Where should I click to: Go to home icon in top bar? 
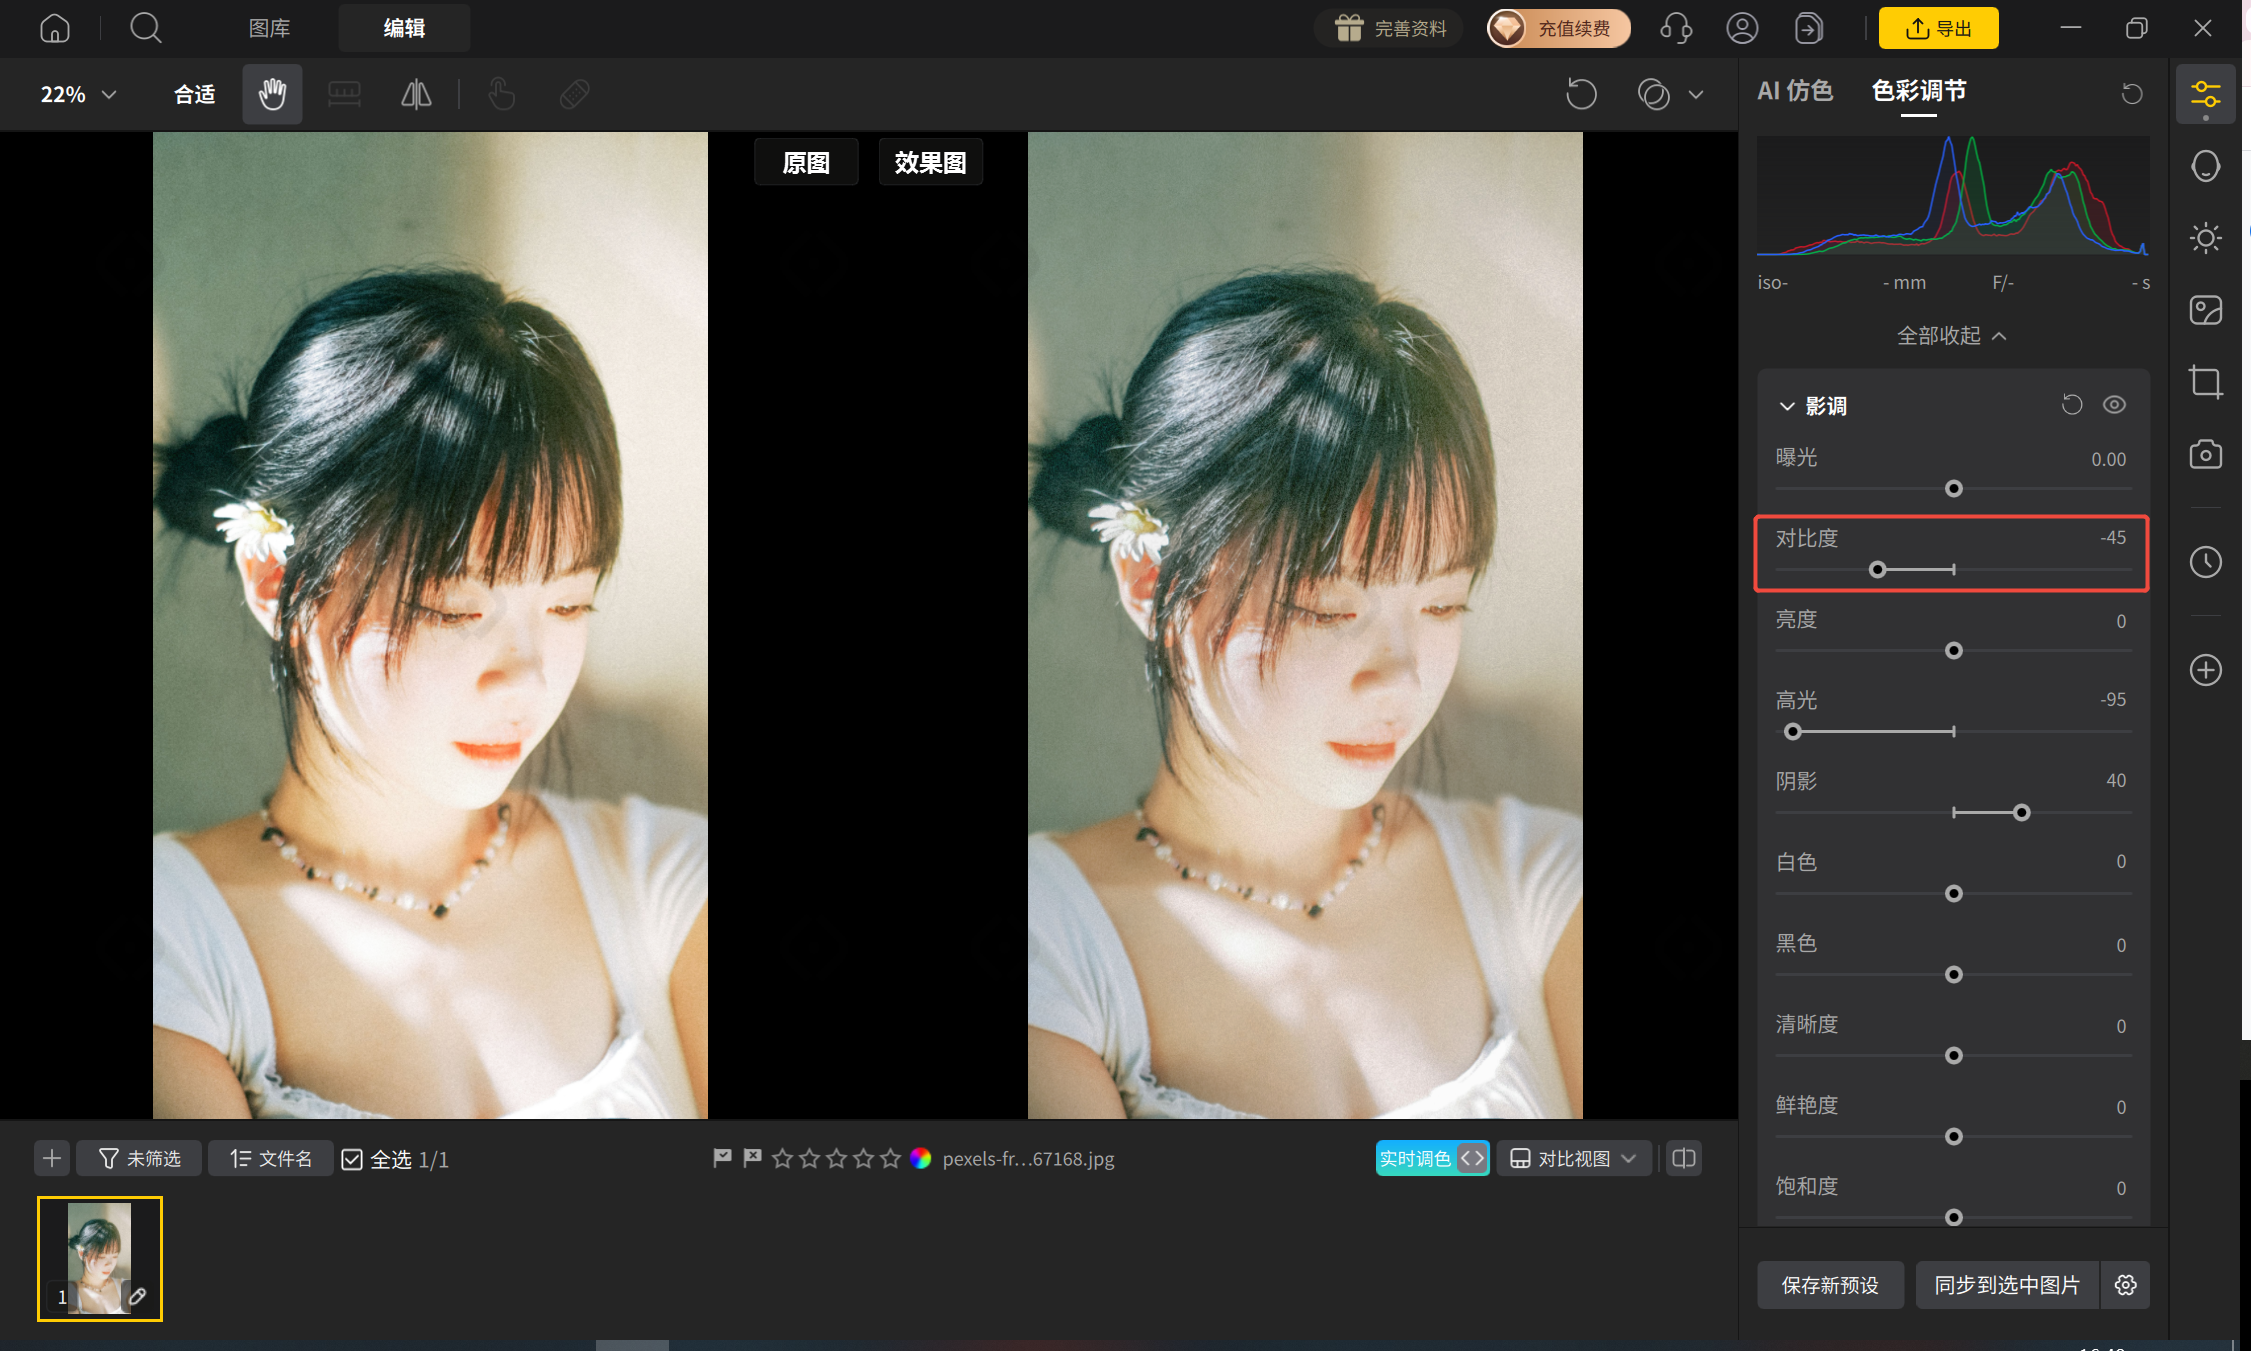54,28
